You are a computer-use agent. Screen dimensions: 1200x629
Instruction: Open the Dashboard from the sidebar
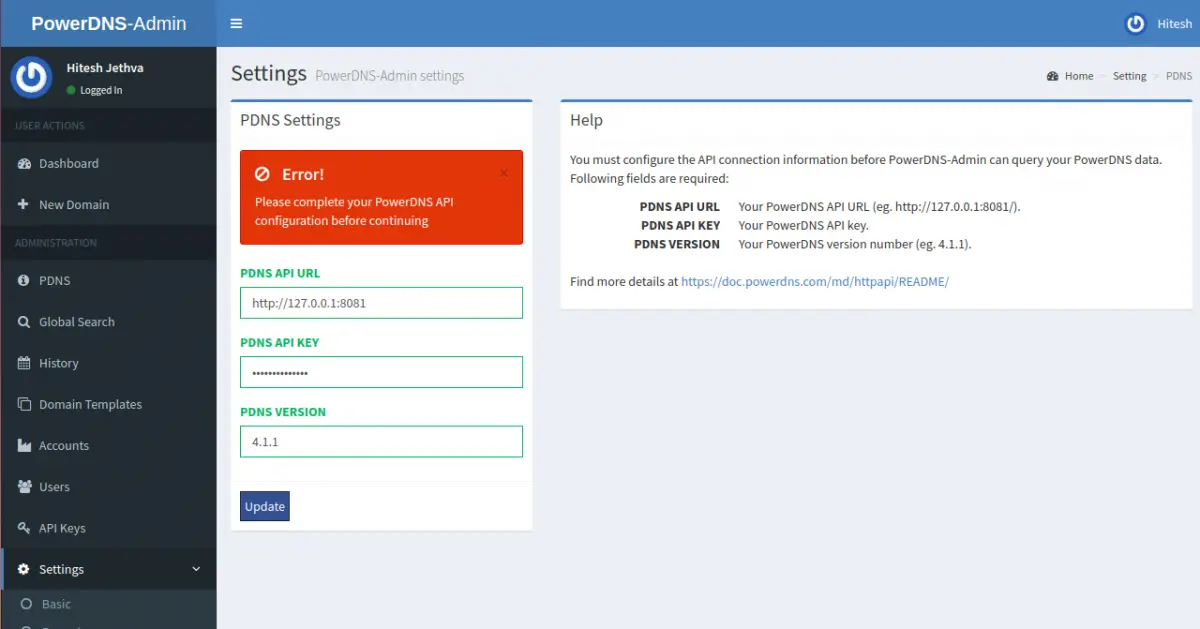70,163
